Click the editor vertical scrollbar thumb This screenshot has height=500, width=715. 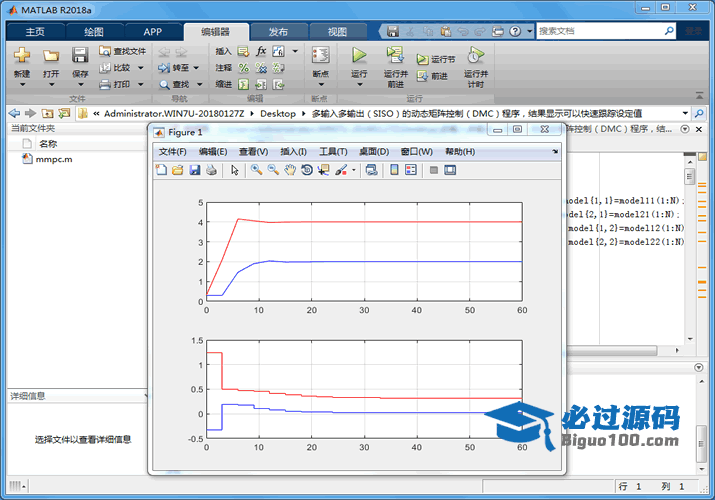click(x=689, y=176)
